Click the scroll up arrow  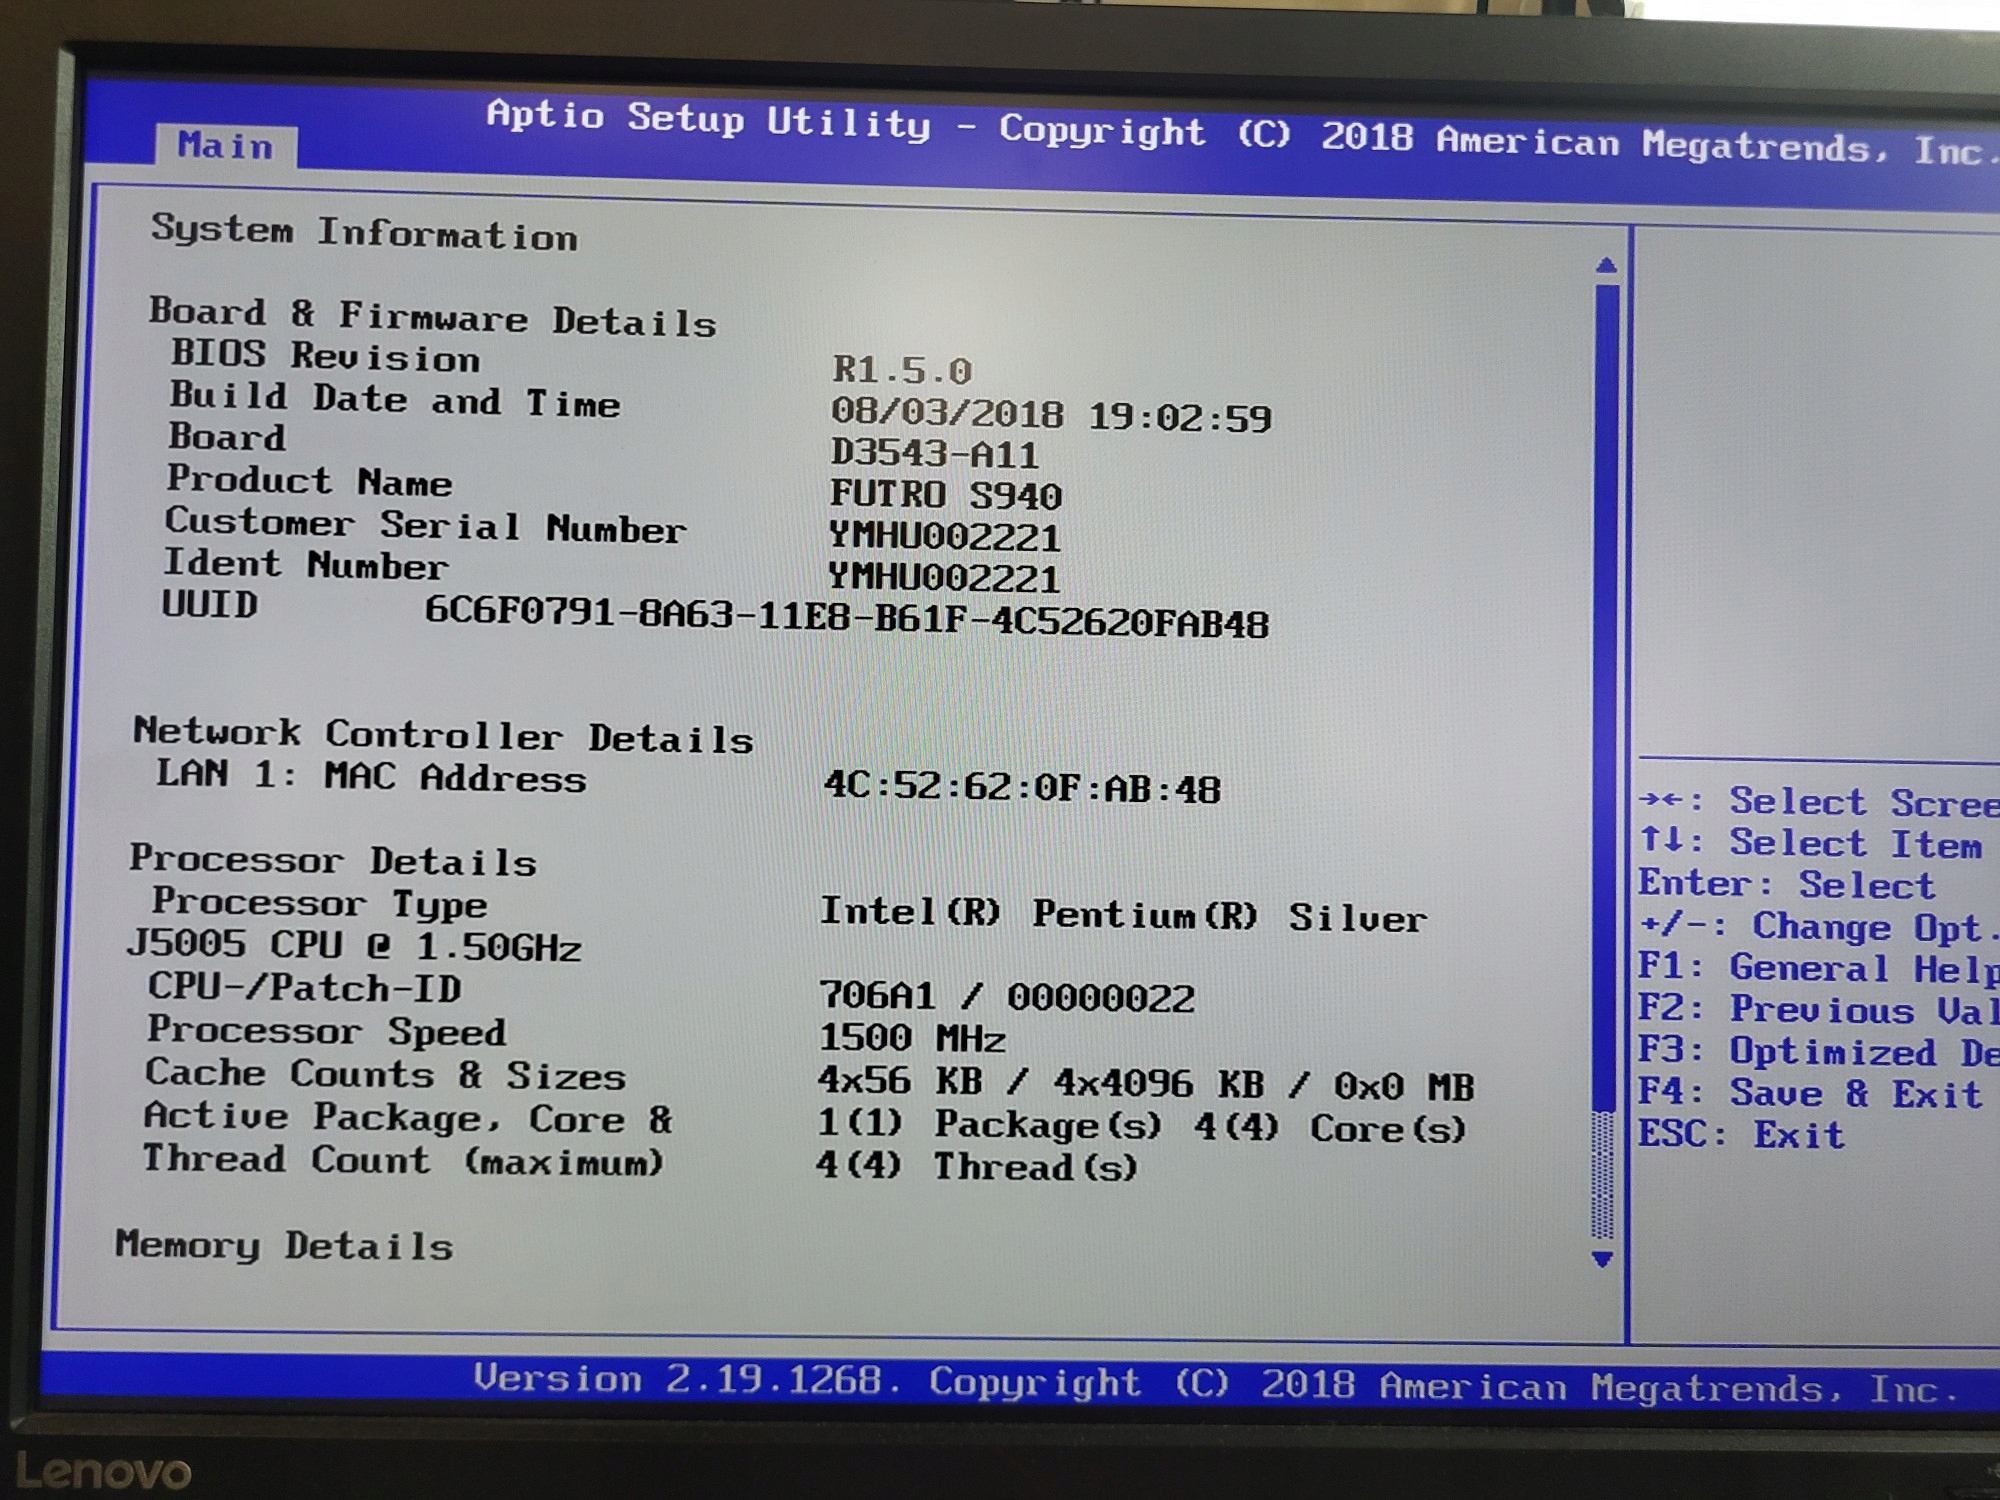coord(1606,265)
